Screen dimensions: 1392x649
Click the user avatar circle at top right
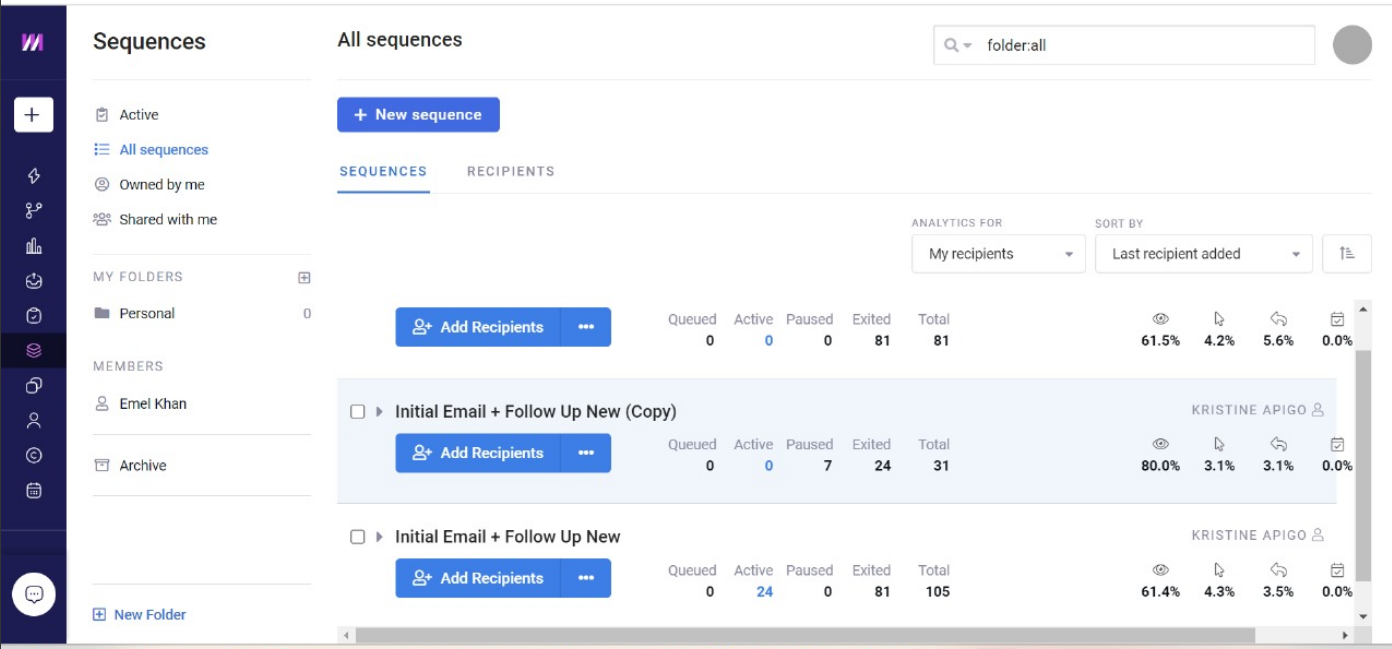pos(1352,45)
